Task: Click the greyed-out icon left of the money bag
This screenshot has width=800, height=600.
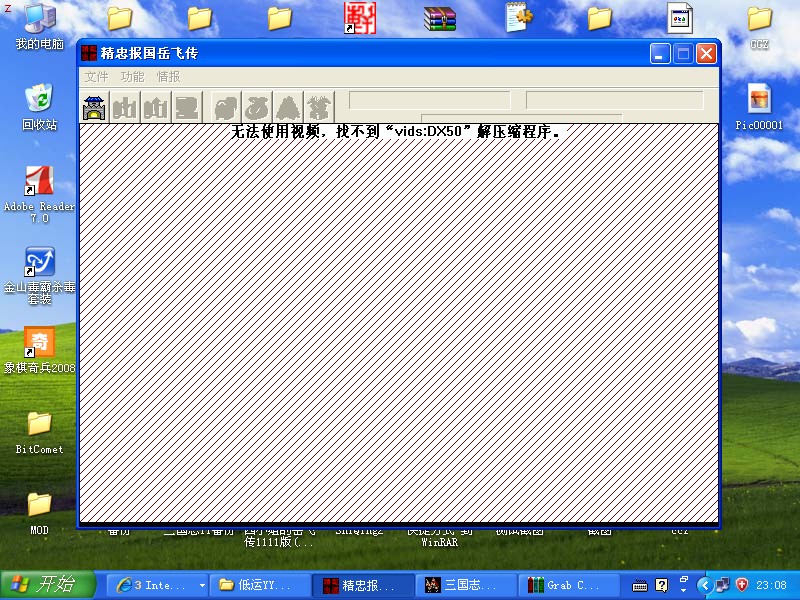Action: click(226, 108)
